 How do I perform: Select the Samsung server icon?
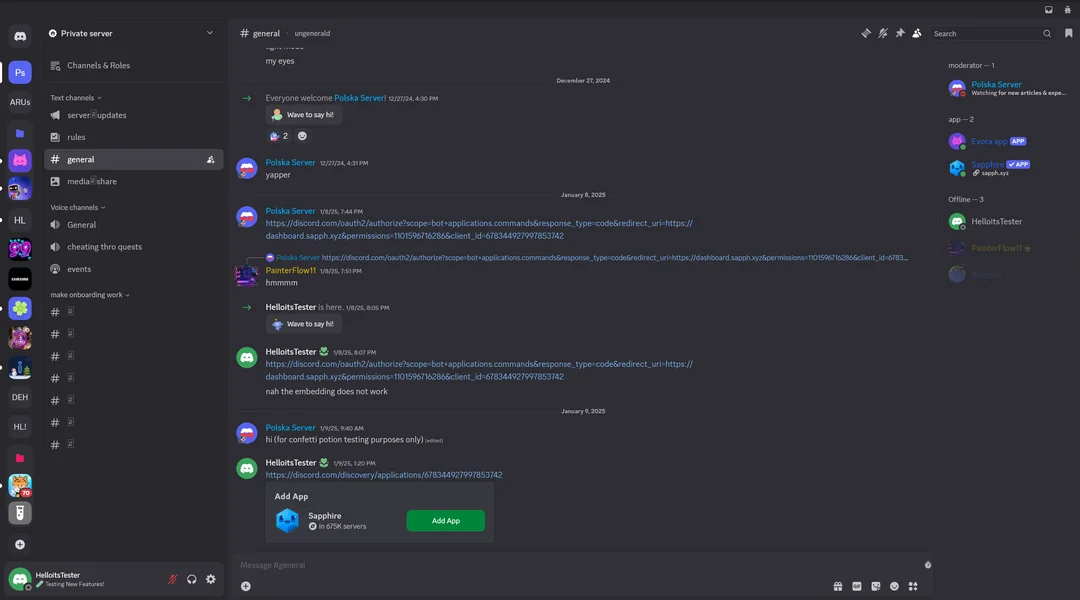[x=20, y=279]
